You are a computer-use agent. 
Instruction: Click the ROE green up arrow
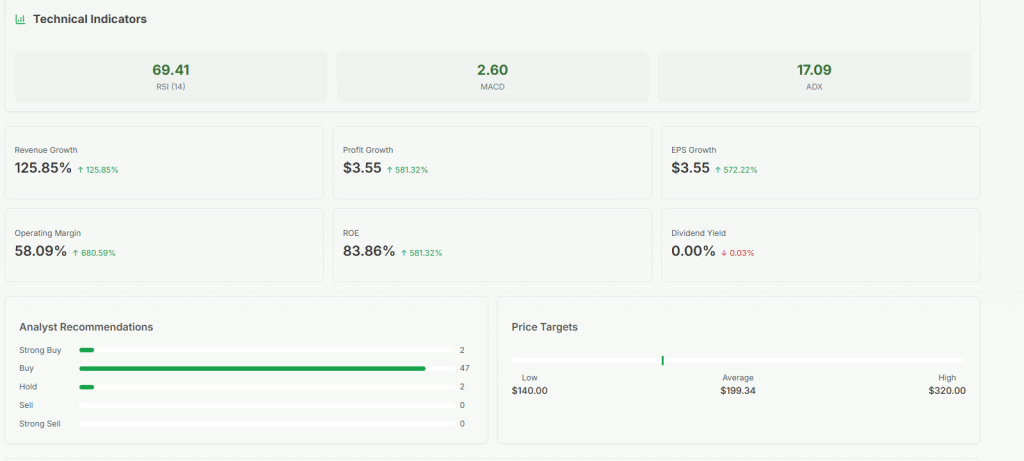point(405,253)
